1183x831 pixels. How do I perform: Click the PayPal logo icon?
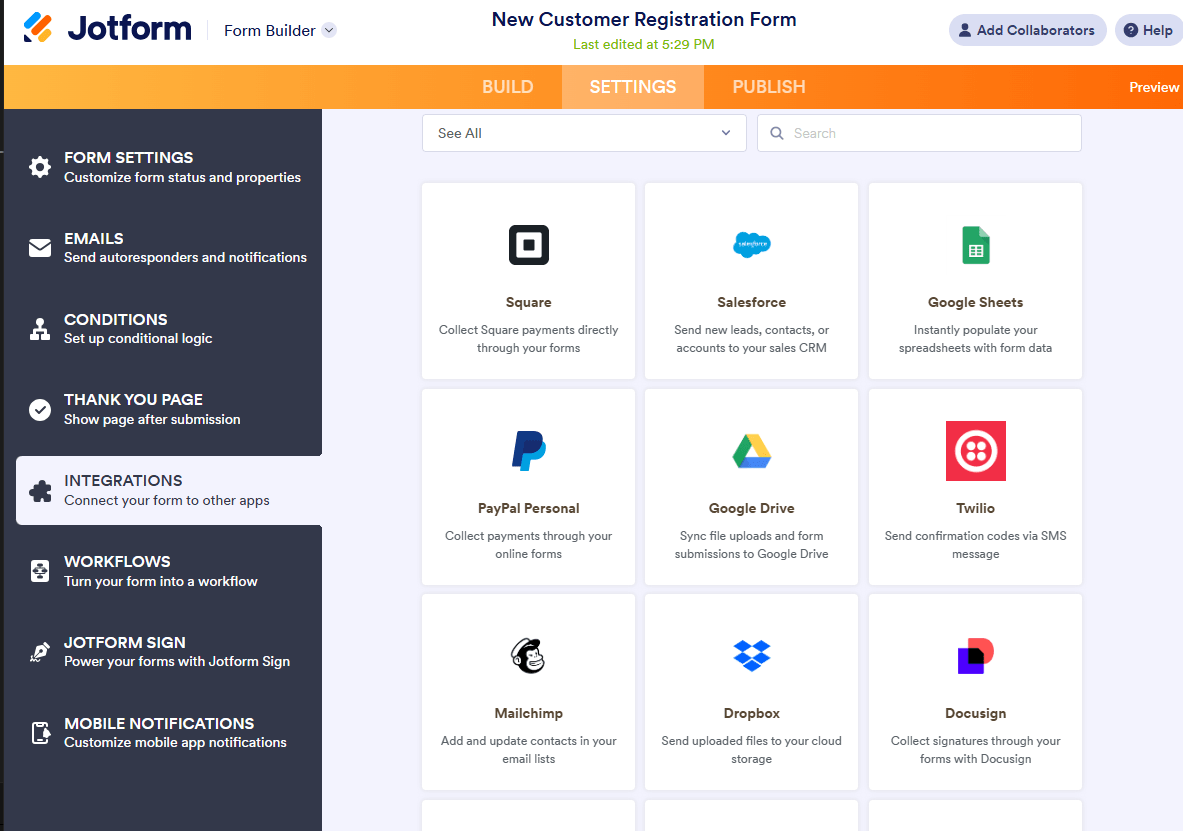tap(529, 451)
